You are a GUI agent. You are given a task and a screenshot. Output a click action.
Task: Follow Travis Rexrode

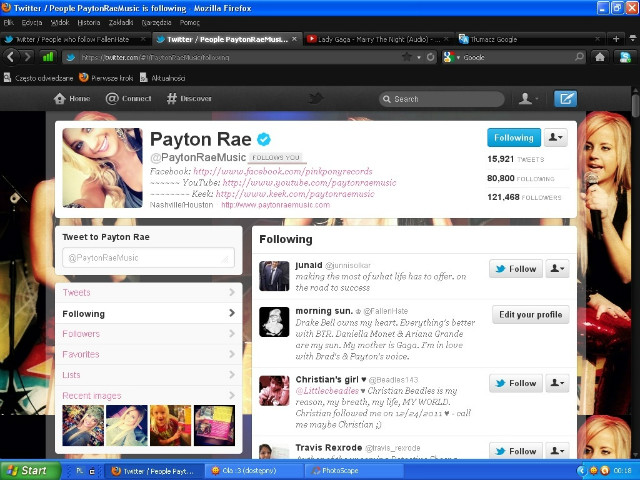pos(516,451)
